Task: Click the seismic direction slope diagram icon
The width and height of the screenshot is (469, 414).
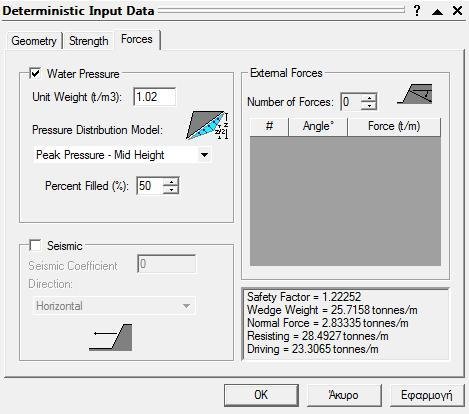Action: tap(111, 337)
